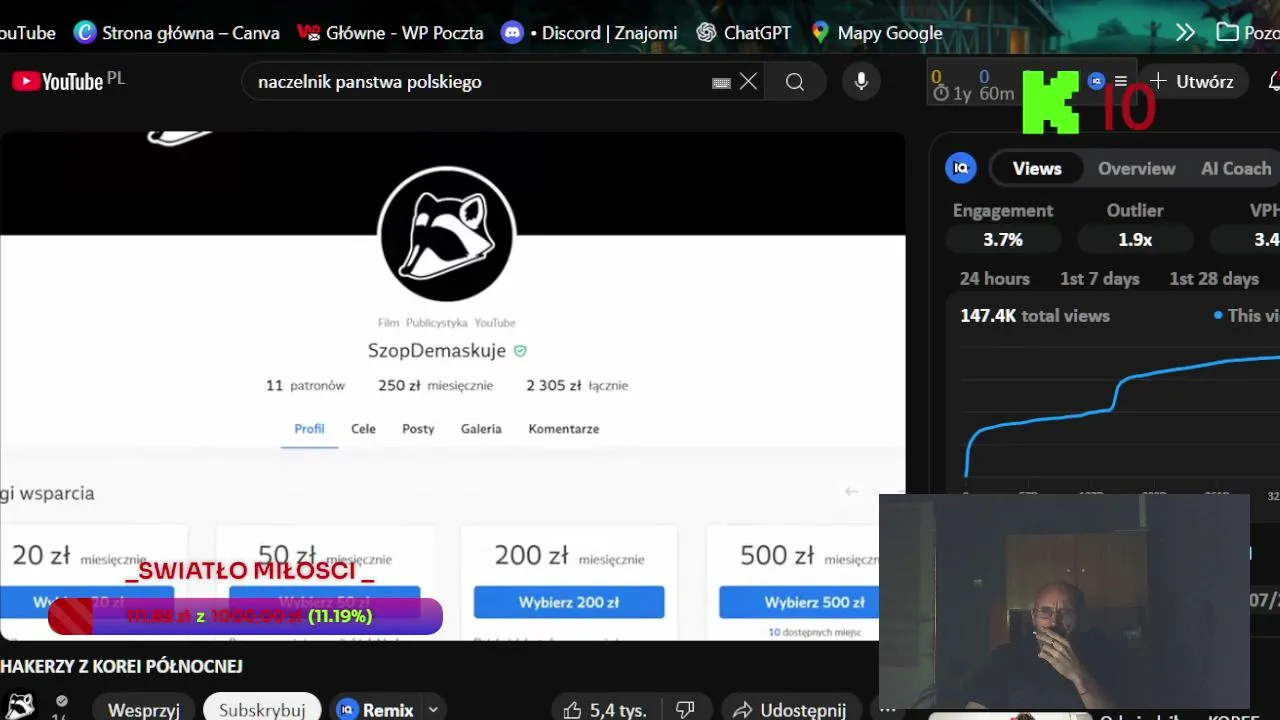
Task: Open the Profil tab in the video
Action: (x=309, y=429)
